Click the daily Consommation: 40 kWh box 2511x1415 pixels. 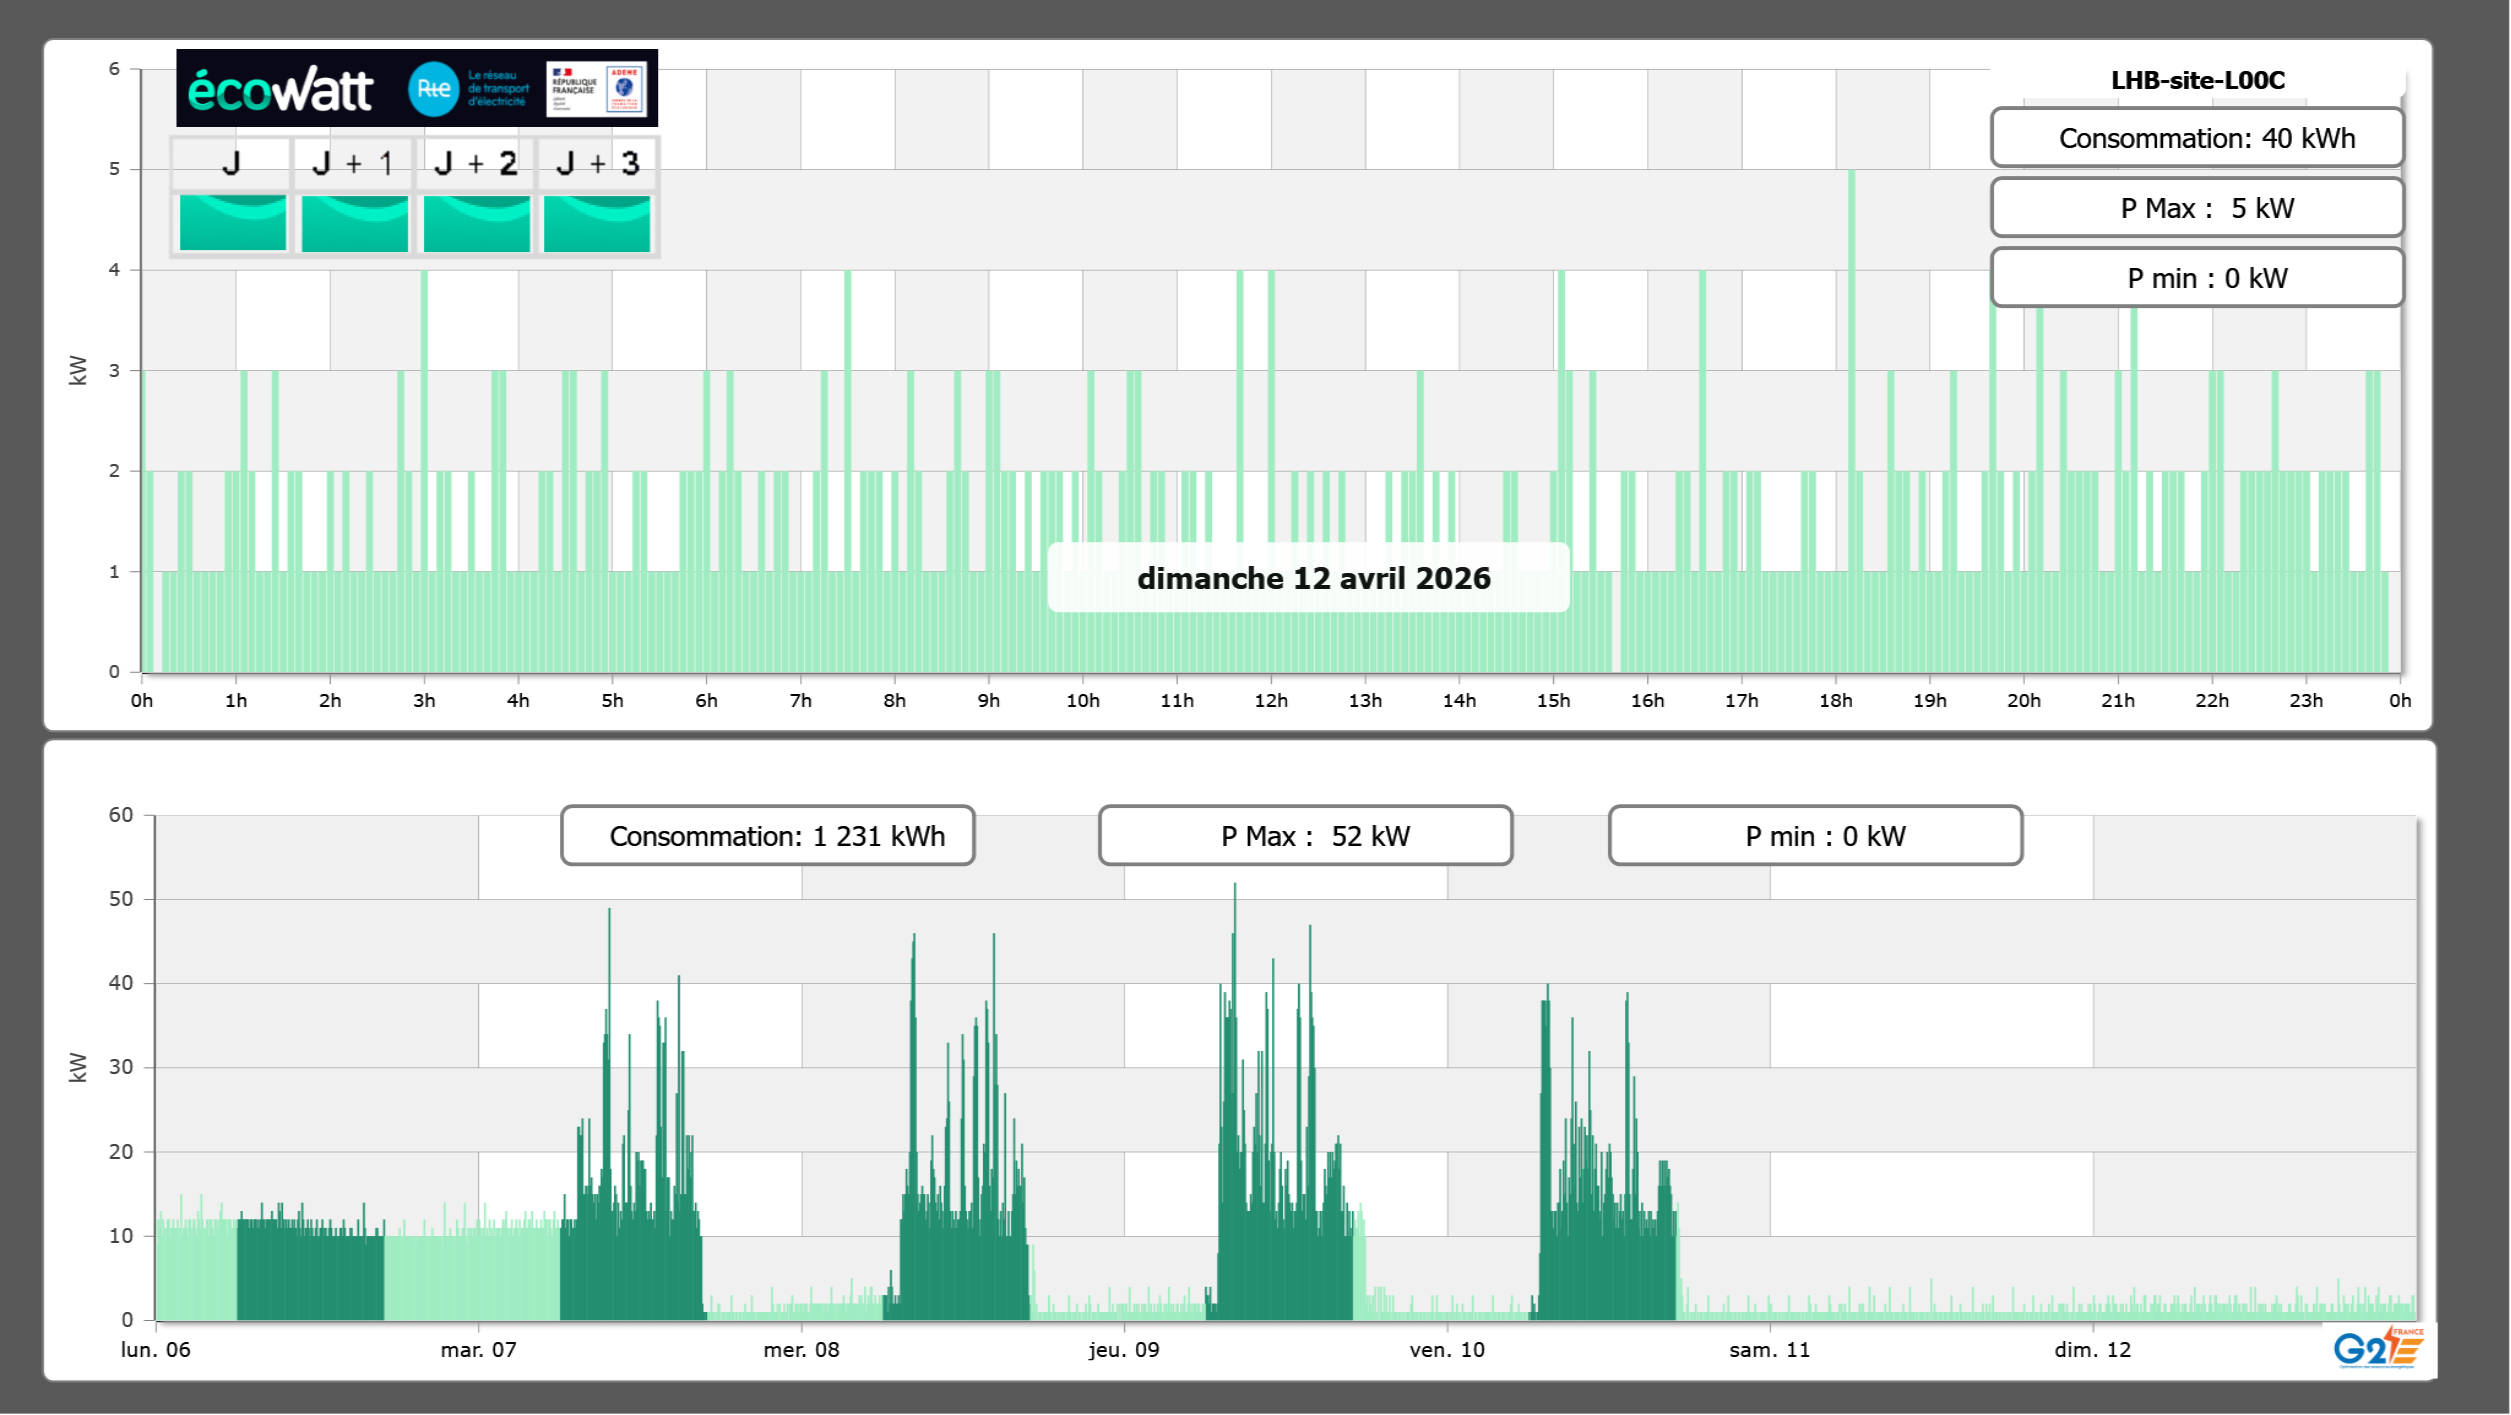[2196, 138]
